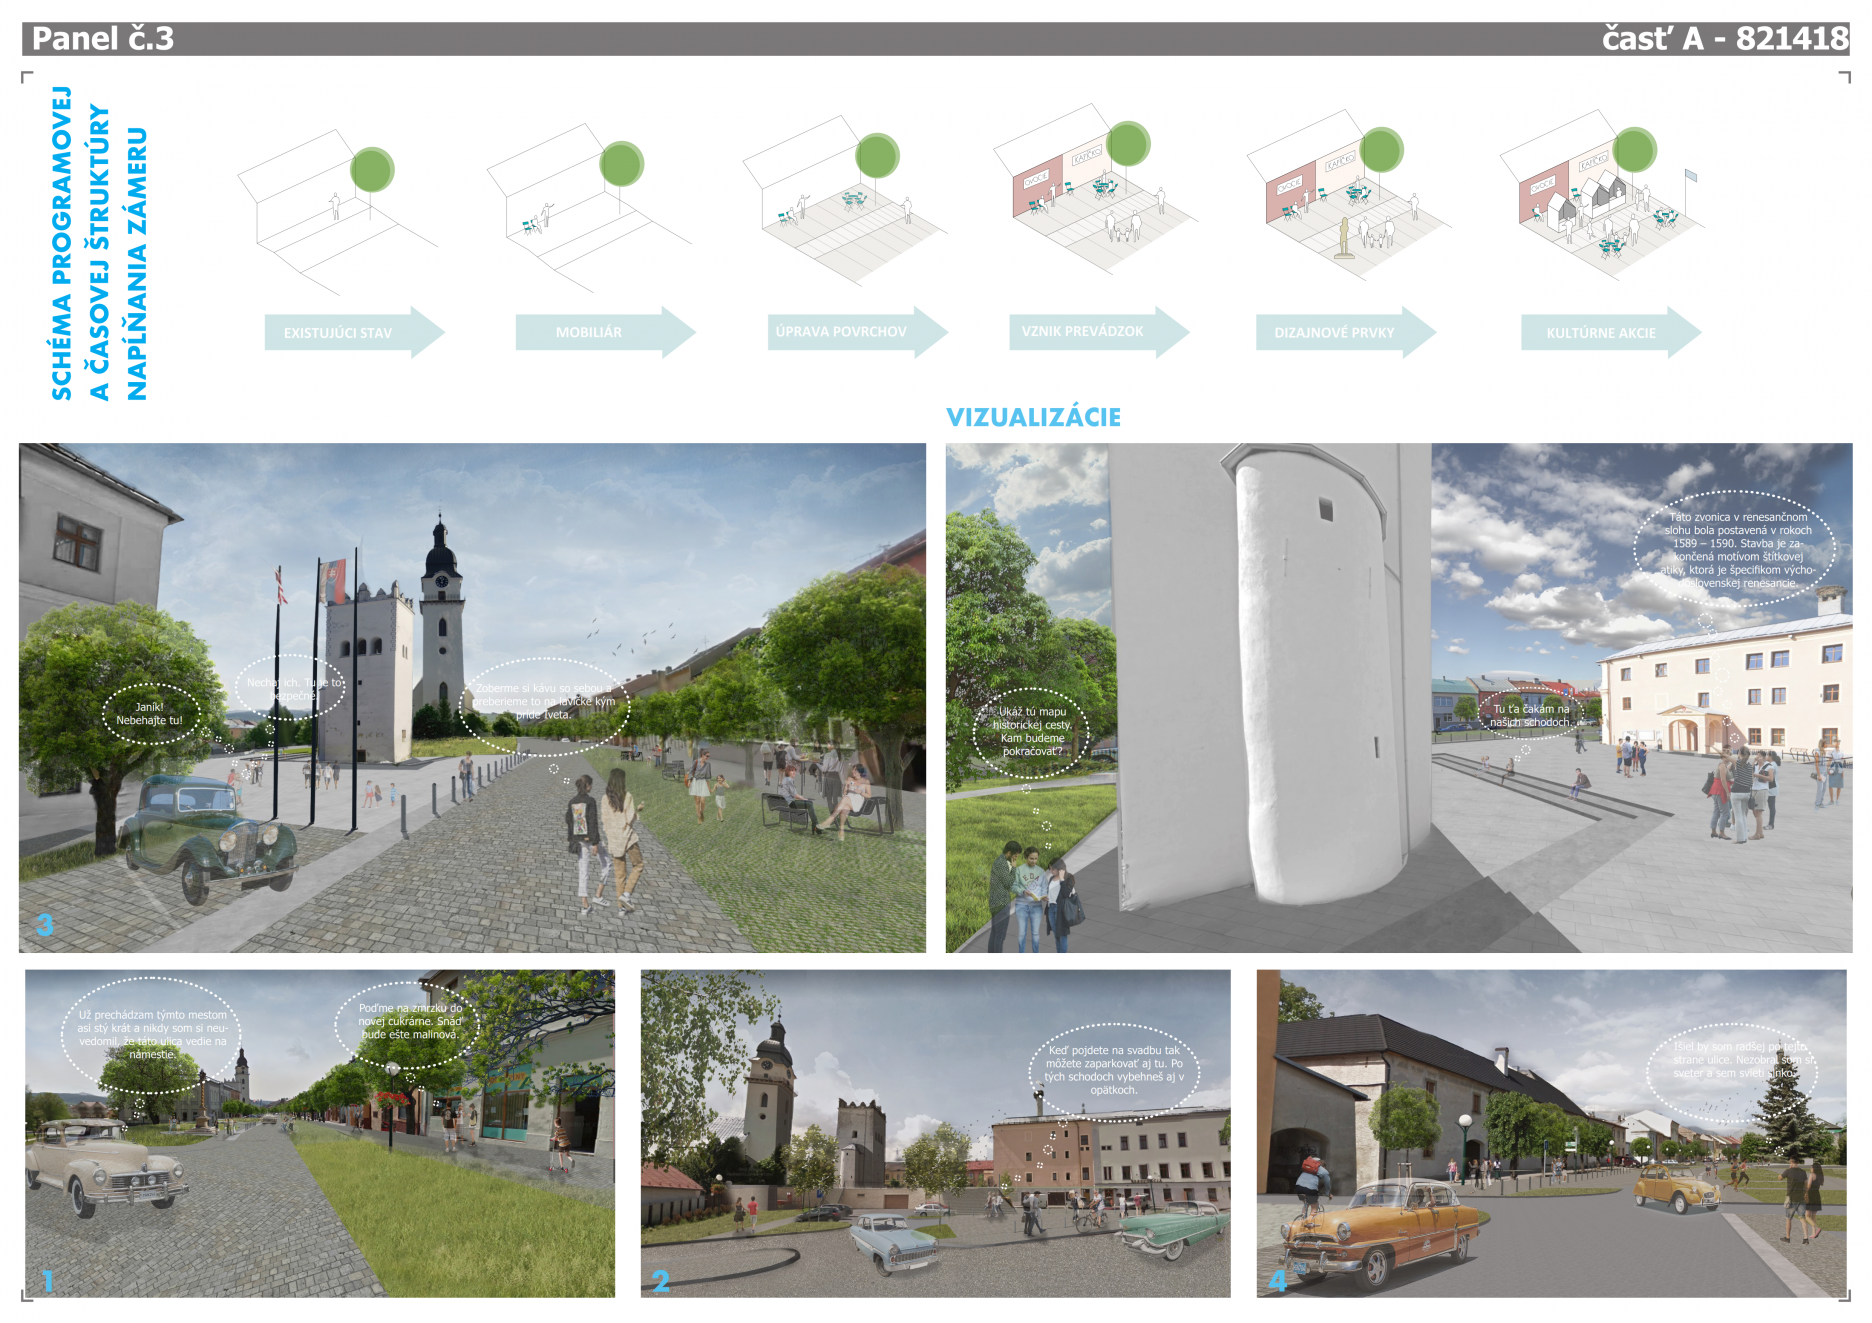Viewport: 1872px width, 1323px height.
Task: Select the diagram above KULTÚRNE AKCIE
Action: tap(1600, 200)
